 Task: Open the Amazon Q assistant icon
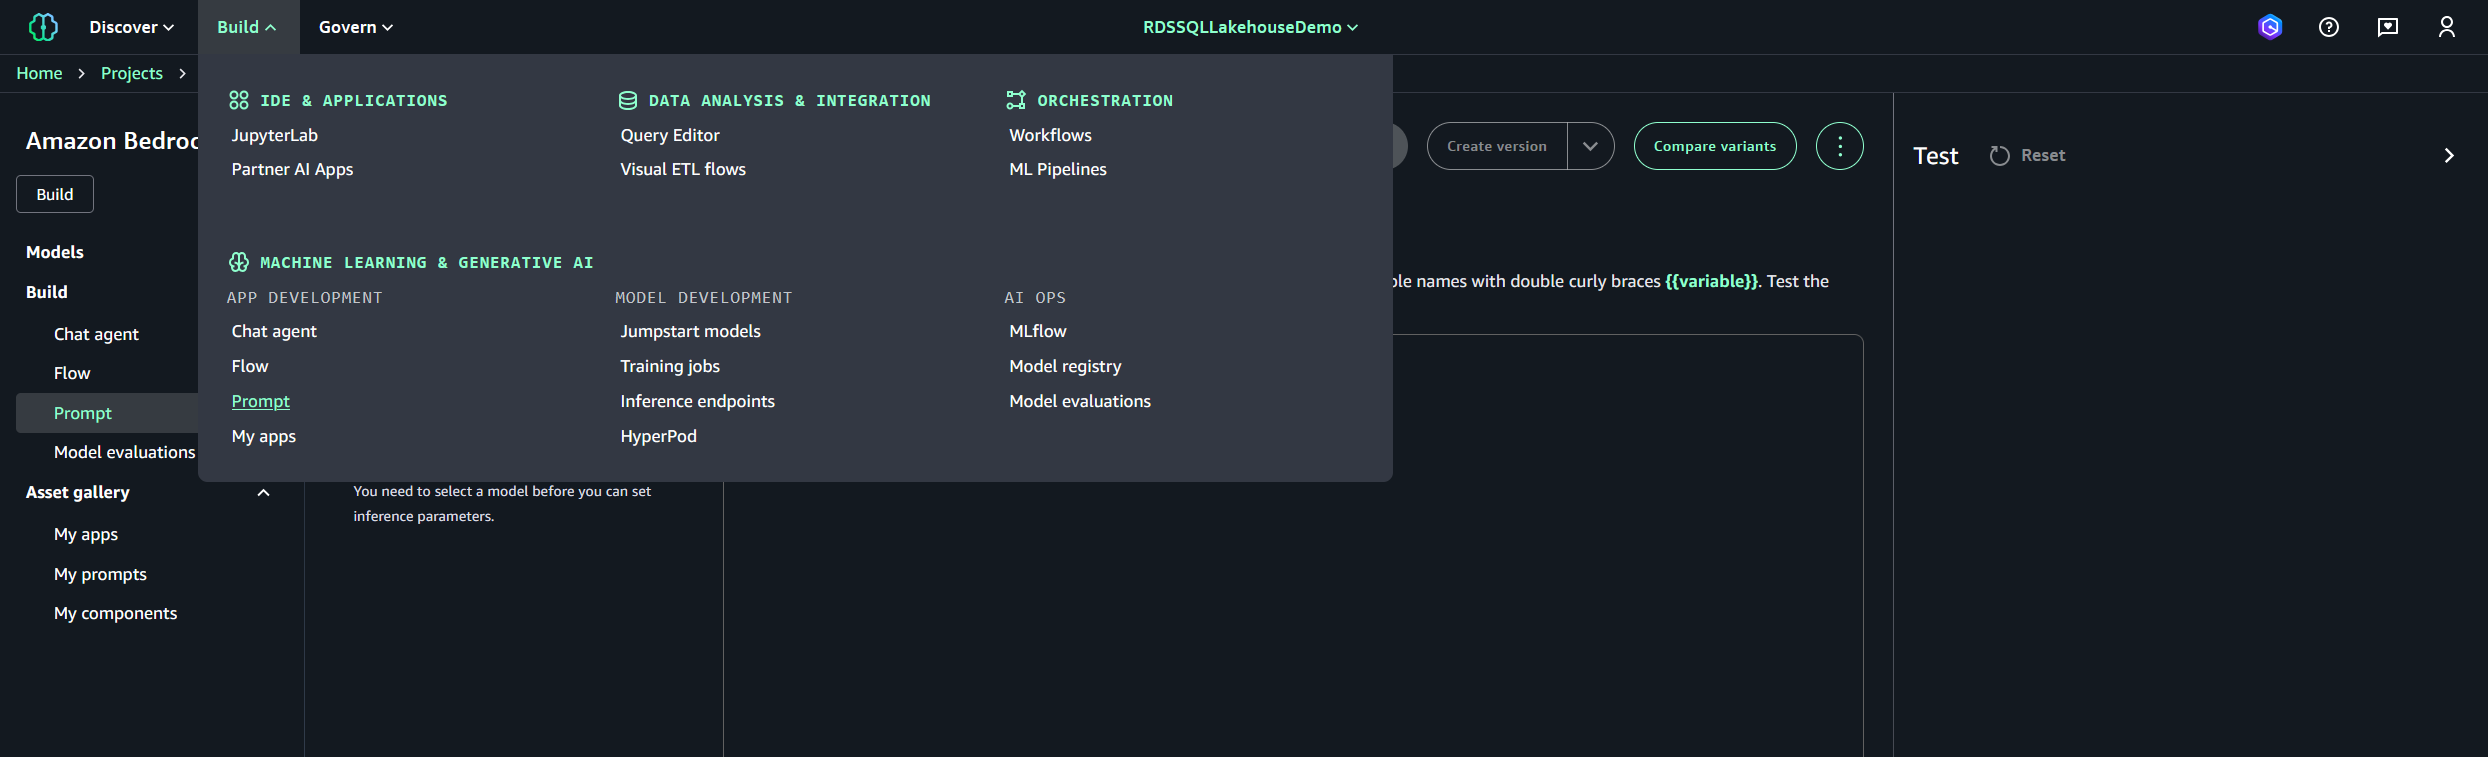tap(2270, 27)
